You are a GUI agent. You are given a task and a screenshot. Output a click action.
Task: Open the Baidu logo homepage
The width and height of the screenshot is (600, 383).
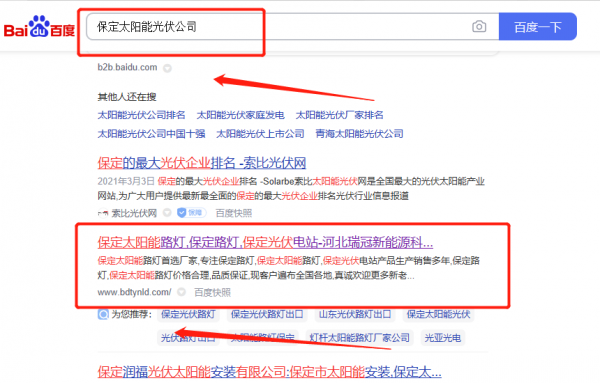[x=39, y=26]
